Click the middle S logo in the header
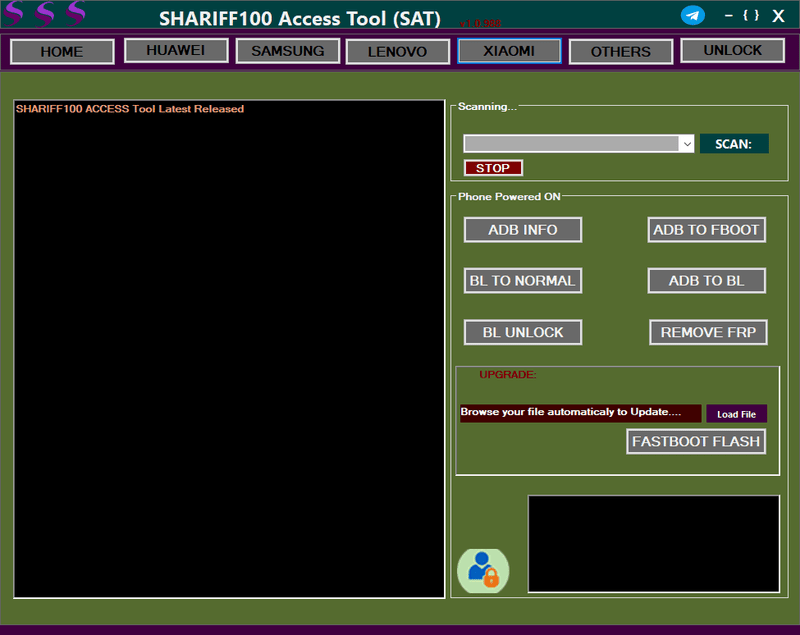800x635 pixels. (44, 14)
